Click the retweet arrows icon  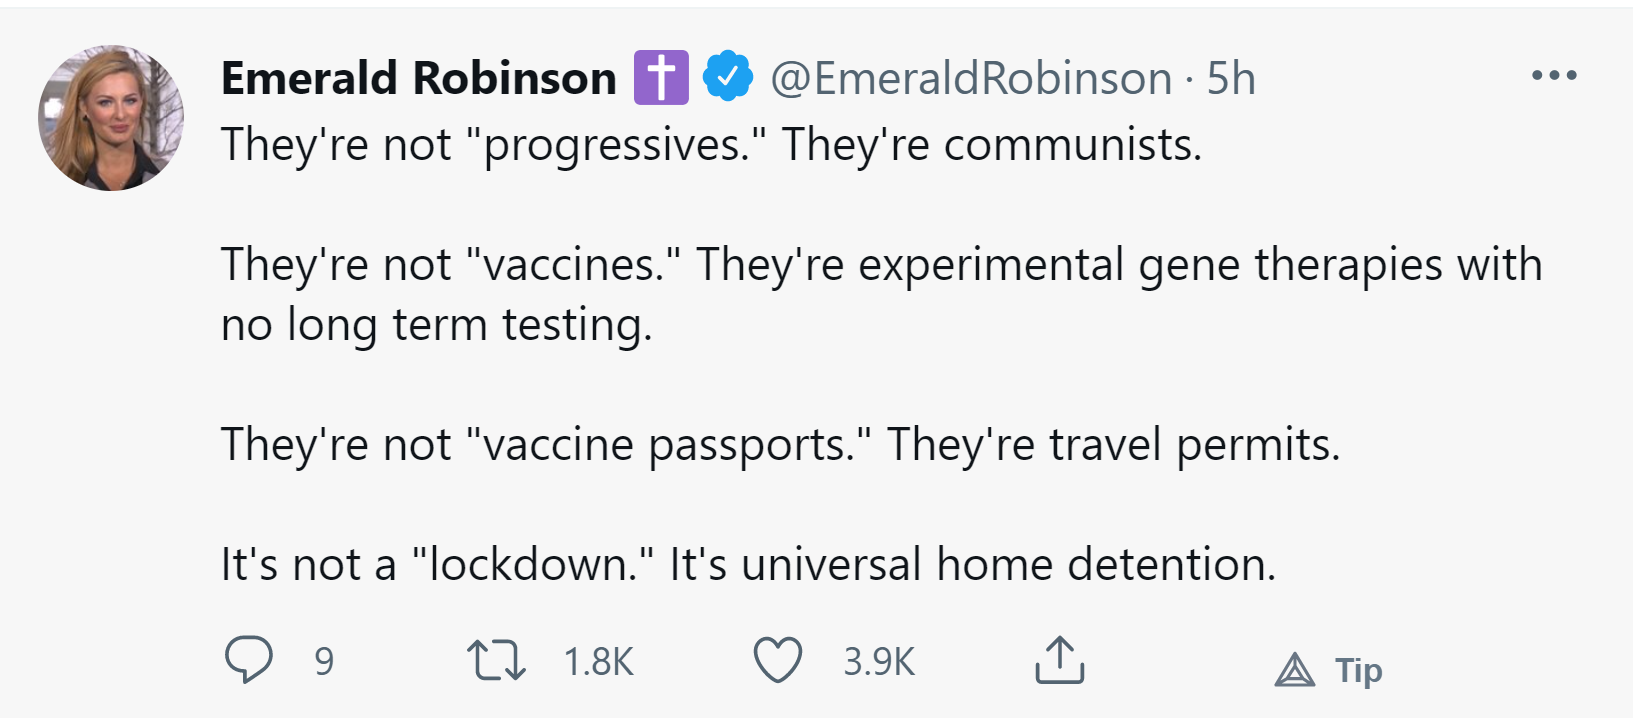(496, 661)
